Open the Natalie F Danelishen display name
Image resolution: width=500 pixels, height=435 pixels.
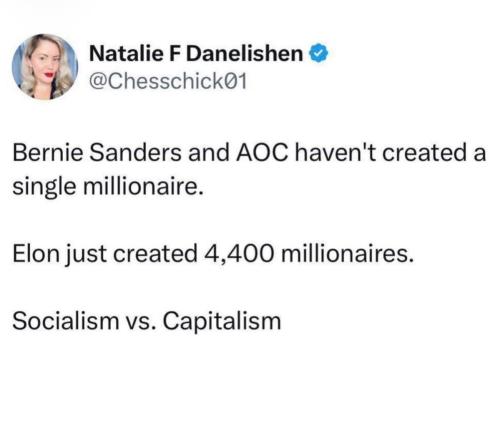coord(196,54)
